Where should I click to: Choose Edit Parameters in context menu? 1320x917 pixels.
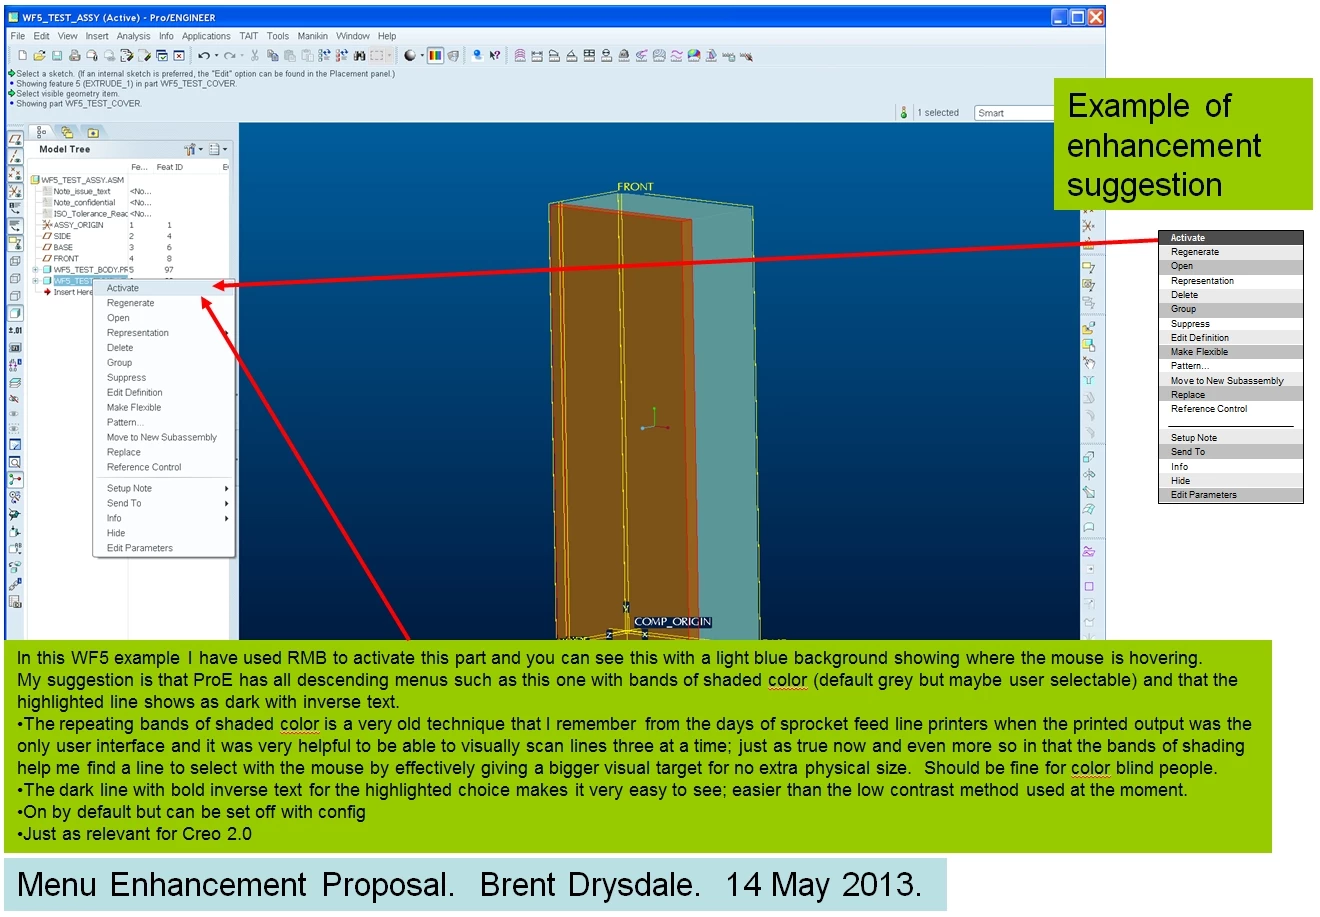click(164, 548)
